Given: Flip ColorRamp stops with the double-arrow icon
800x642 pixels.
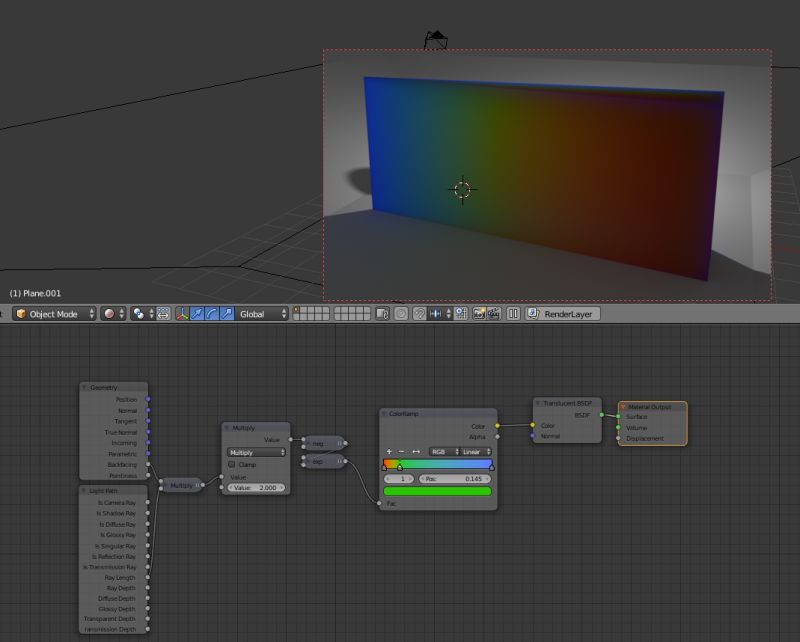Looking at the screenshot, I should (x=416, y=452).
